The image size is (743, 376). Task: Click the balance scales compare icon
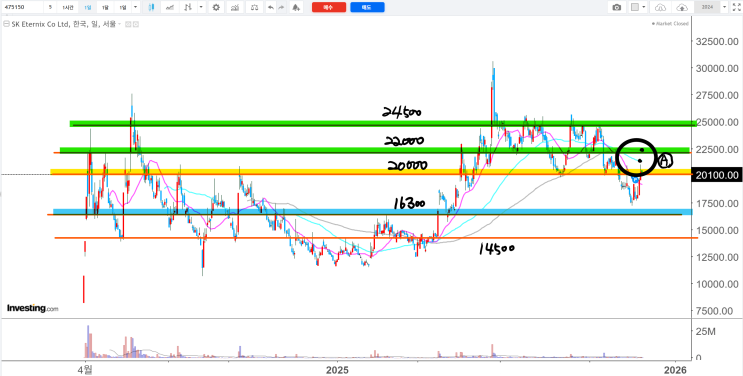[x=255, y=7]
